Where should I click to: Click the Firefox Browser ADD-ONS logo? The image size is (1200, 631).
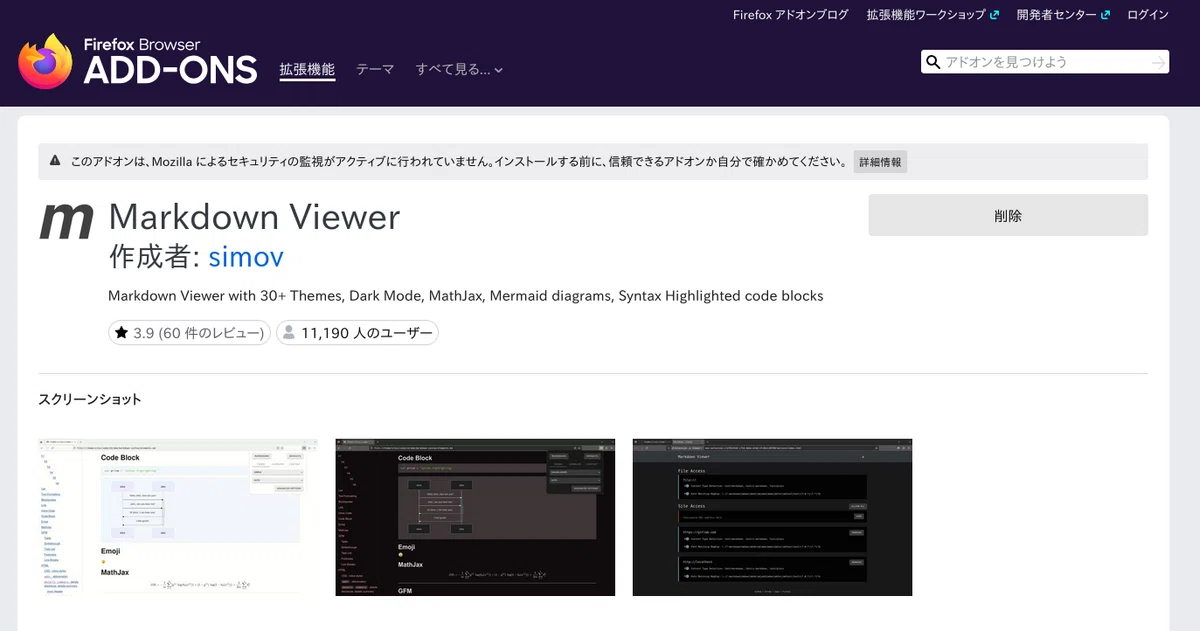(138, 61)
